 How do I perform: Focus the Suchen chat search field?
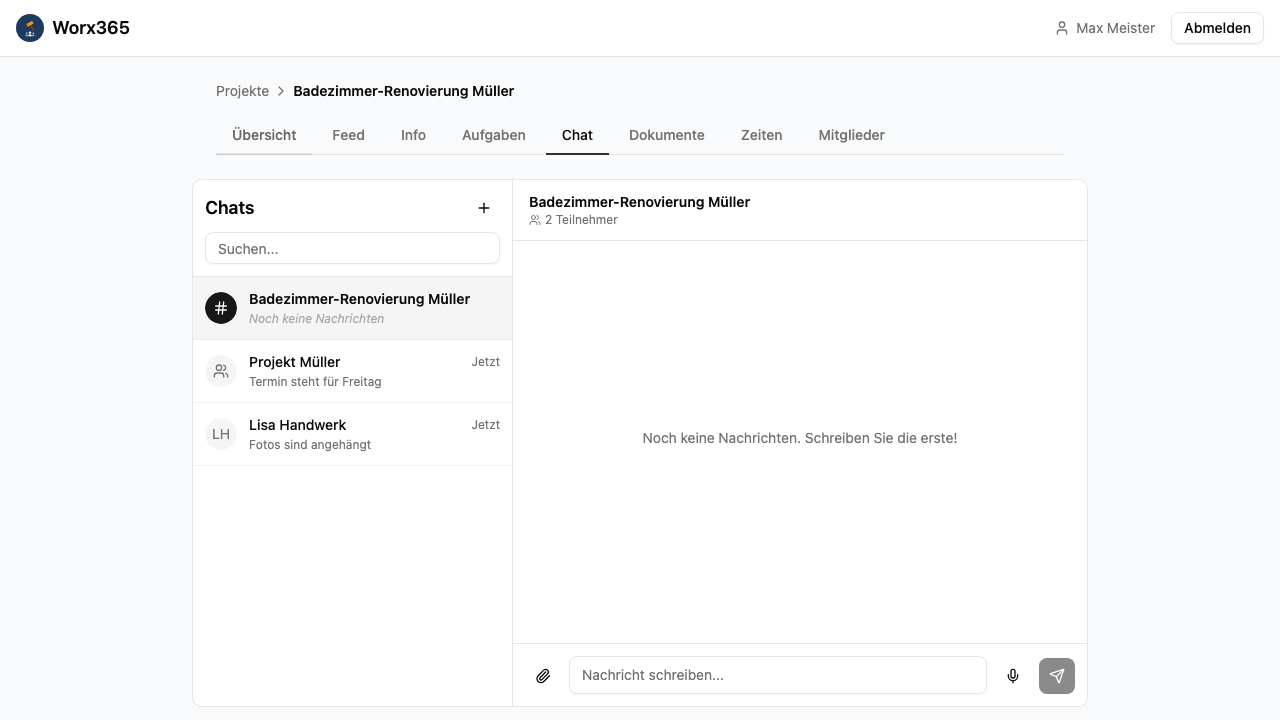click(x=352, y=249)
